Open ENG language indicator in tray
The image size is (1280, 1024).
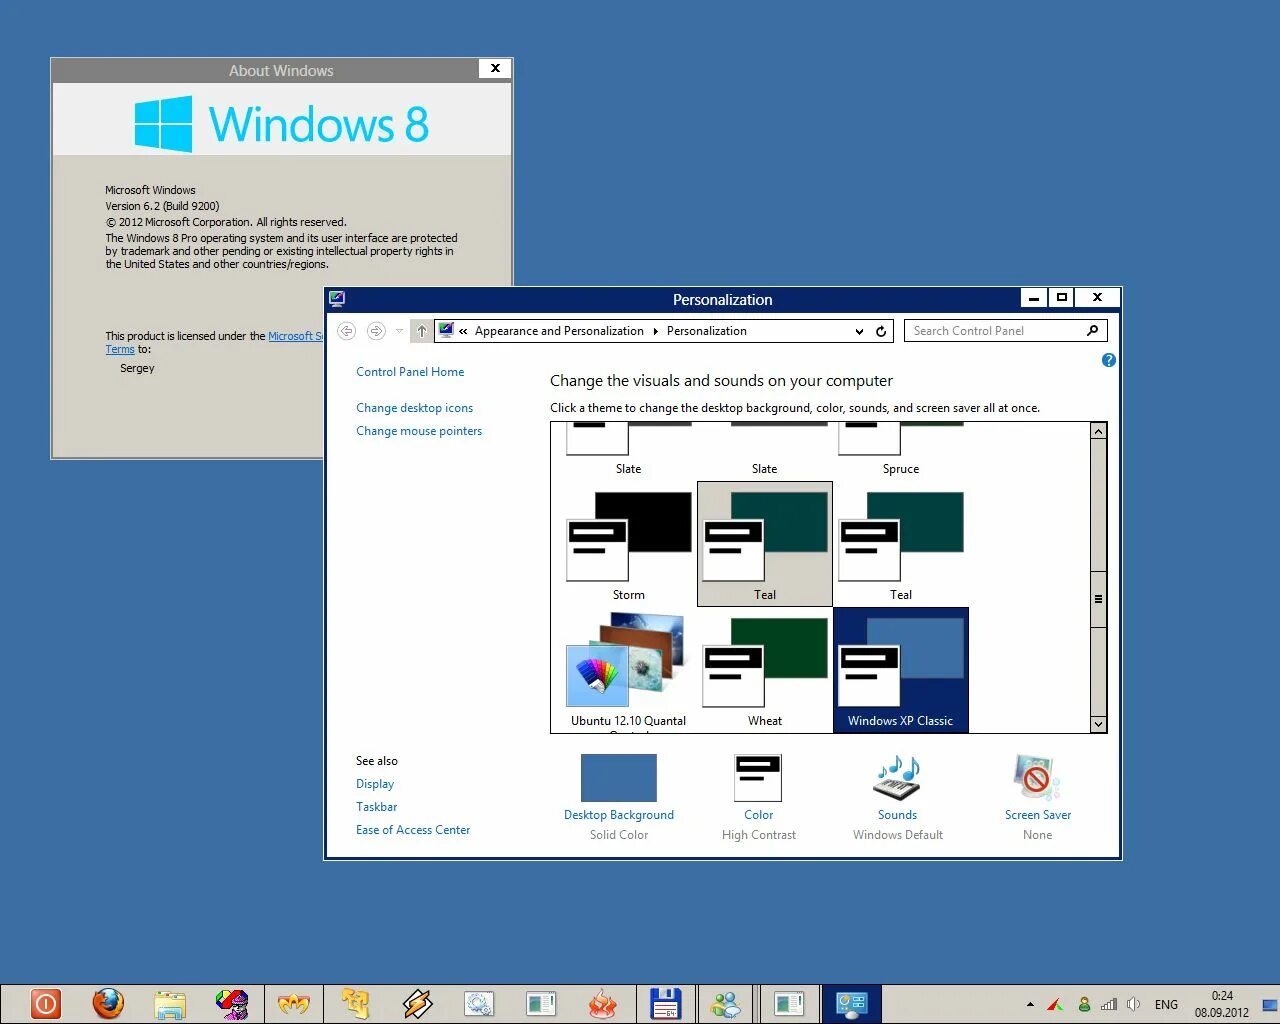point(1166,1004)
